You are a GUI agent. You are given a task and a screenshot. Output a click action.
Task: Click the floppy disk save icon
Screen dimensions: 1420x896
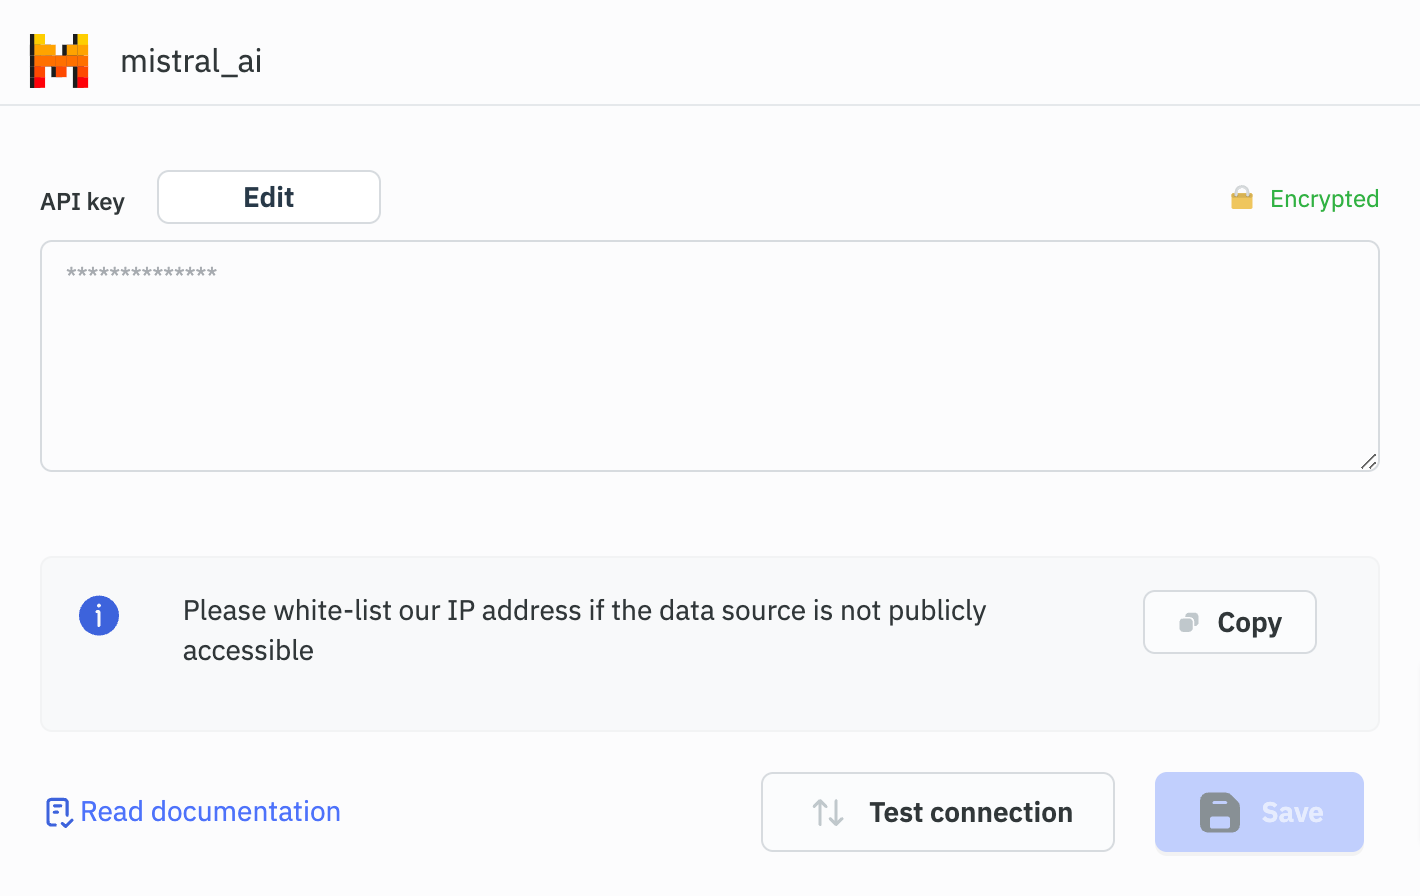pyautogui.click(x=1220, y=812)
